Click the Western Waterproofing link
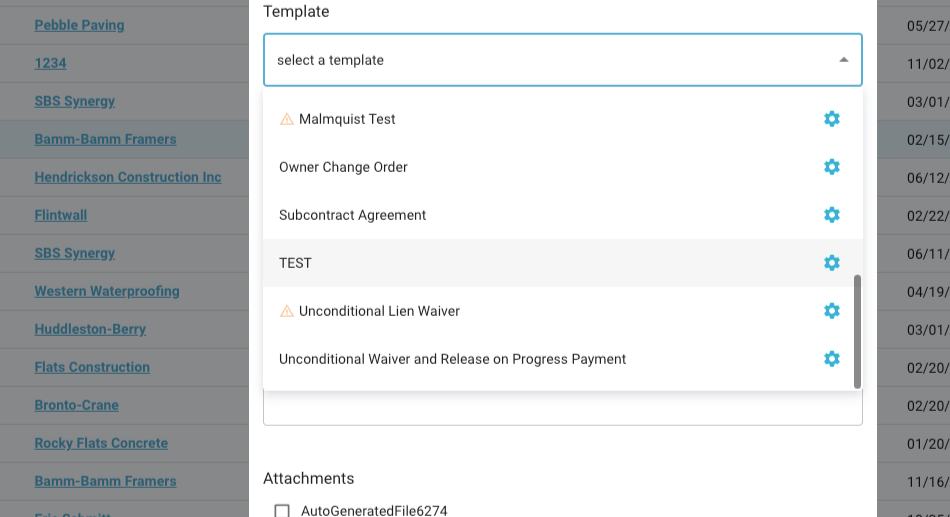This screenshot has height=517, width=950. [107, 291]
